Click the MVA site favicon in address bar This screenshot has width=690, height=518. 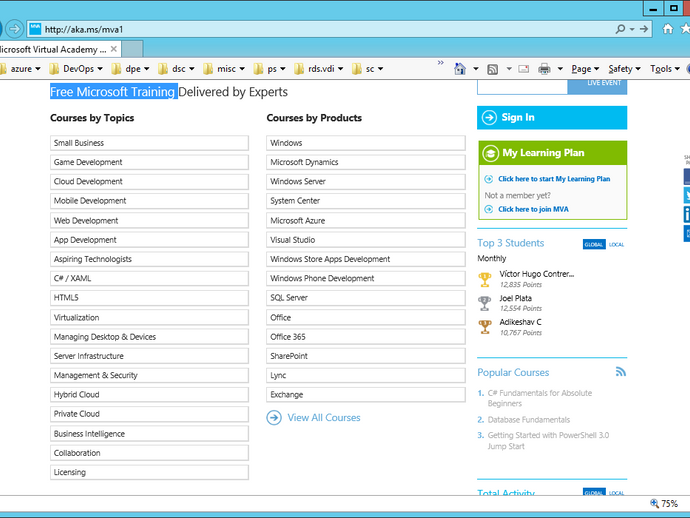click(x=35, y=29)
